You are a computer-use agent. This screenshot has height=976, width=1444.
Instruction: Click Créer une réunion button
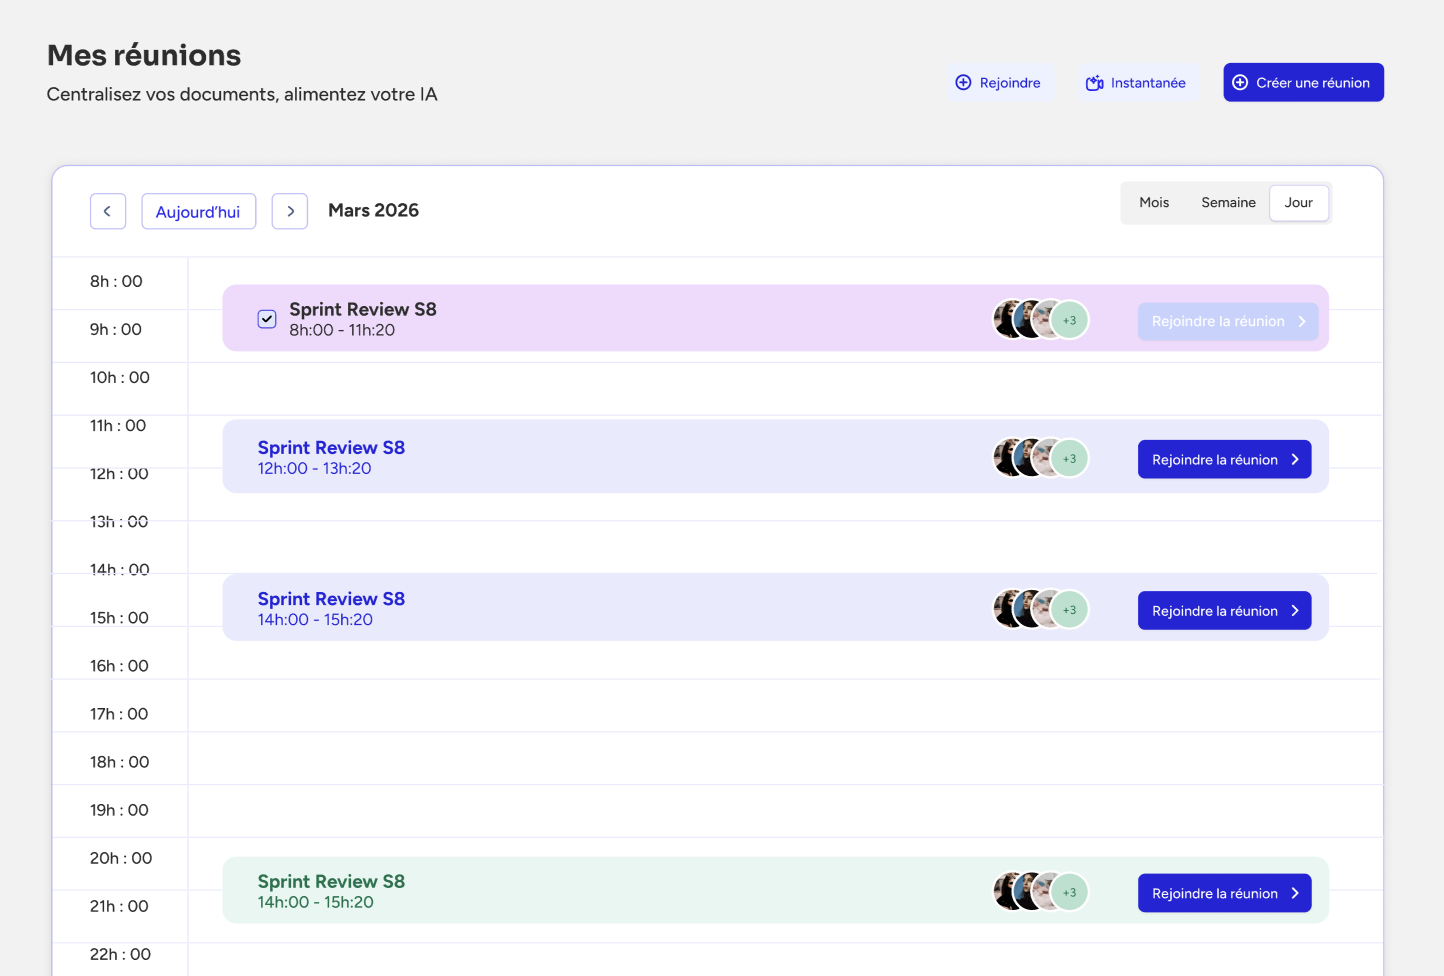point(1303,82)
